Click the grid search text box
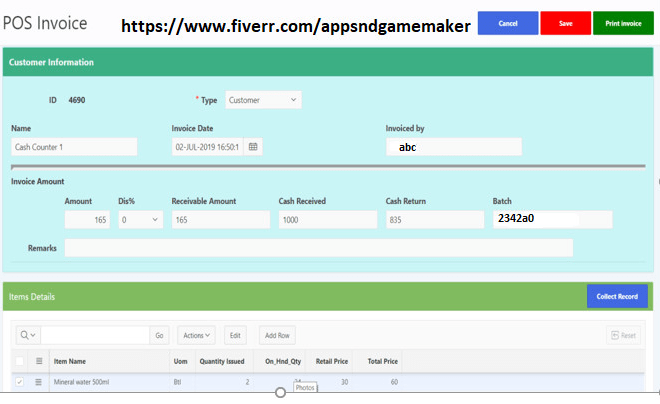Viewport: 660px width, 404px height. [95, 335]
